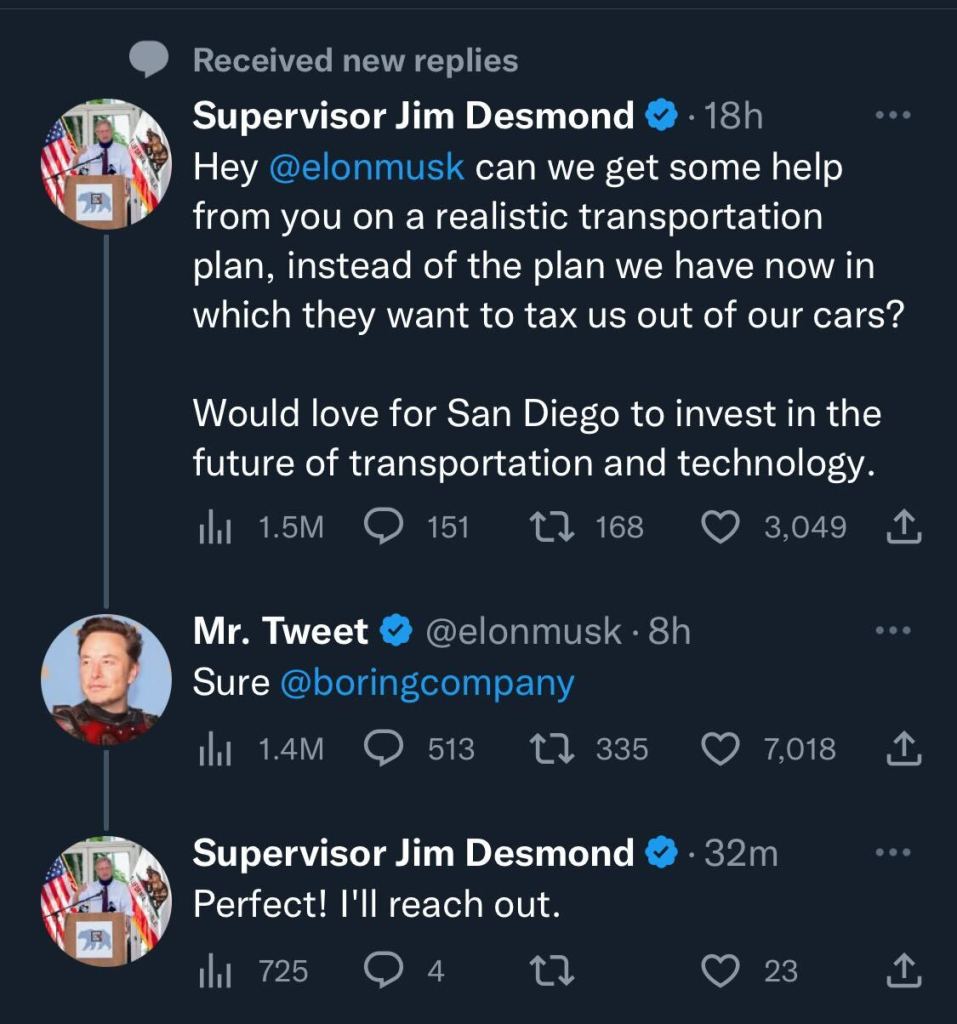
Task: Open more options on Mr. Tweet's reply
Action: (x=893, y=631)
